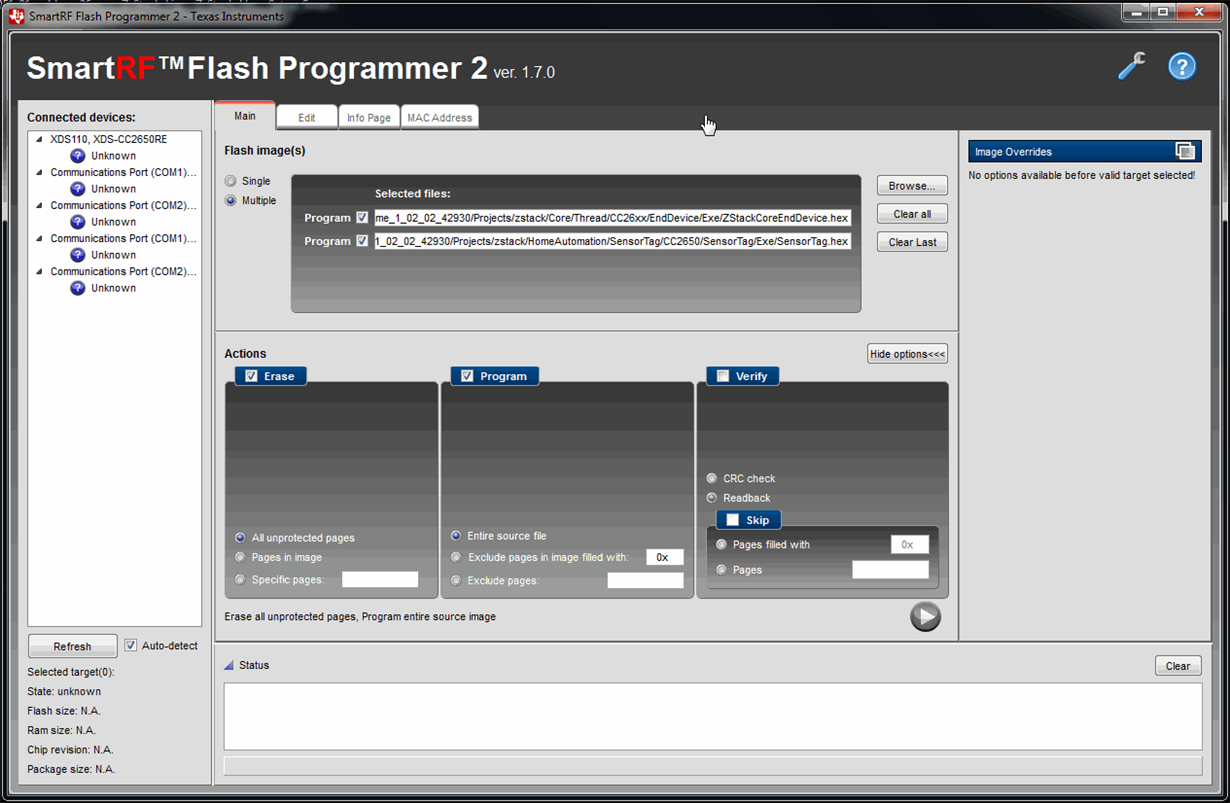Enable the Skip checkbox

733,520
